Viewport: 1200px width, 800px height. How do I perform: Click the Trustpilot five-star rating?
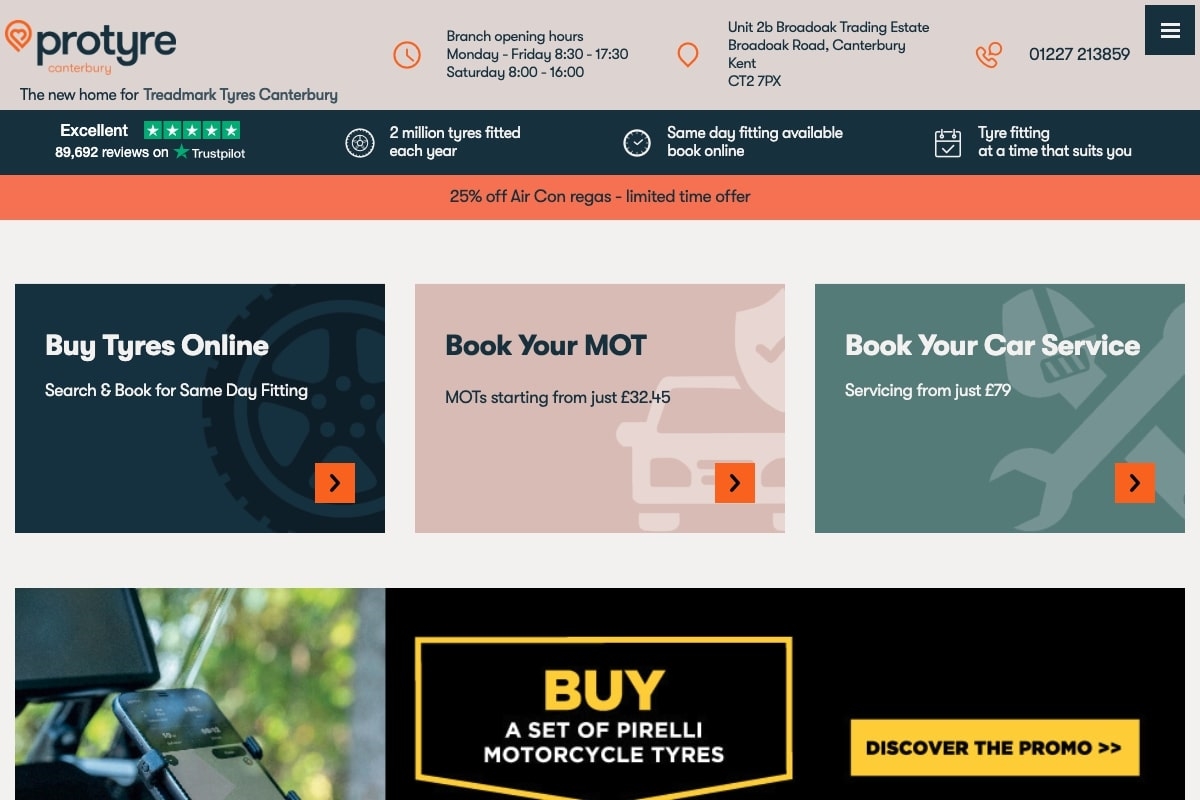(x=192, y=130)
